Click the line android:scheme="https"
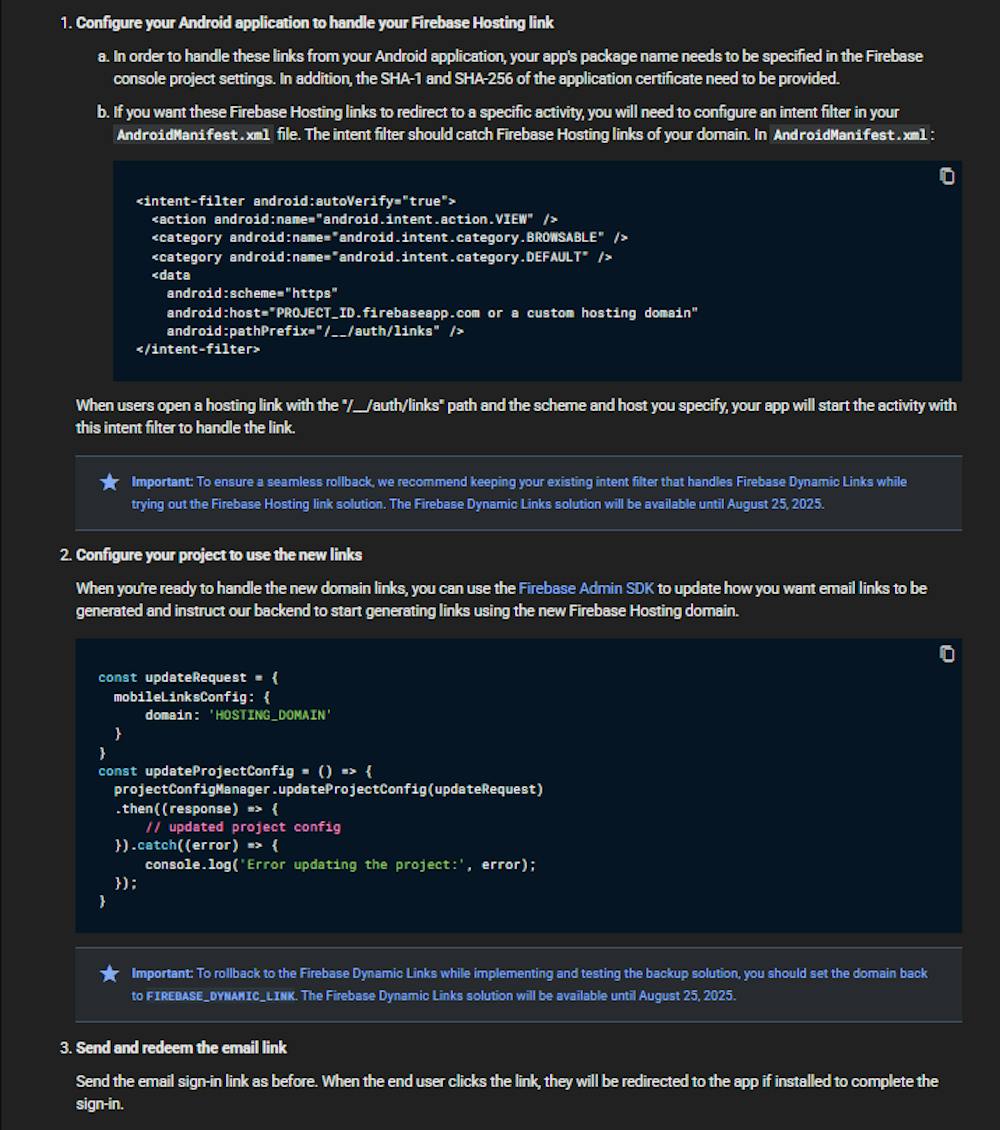Screen dimensions: 1000x1130 click(x=252, y=293)
